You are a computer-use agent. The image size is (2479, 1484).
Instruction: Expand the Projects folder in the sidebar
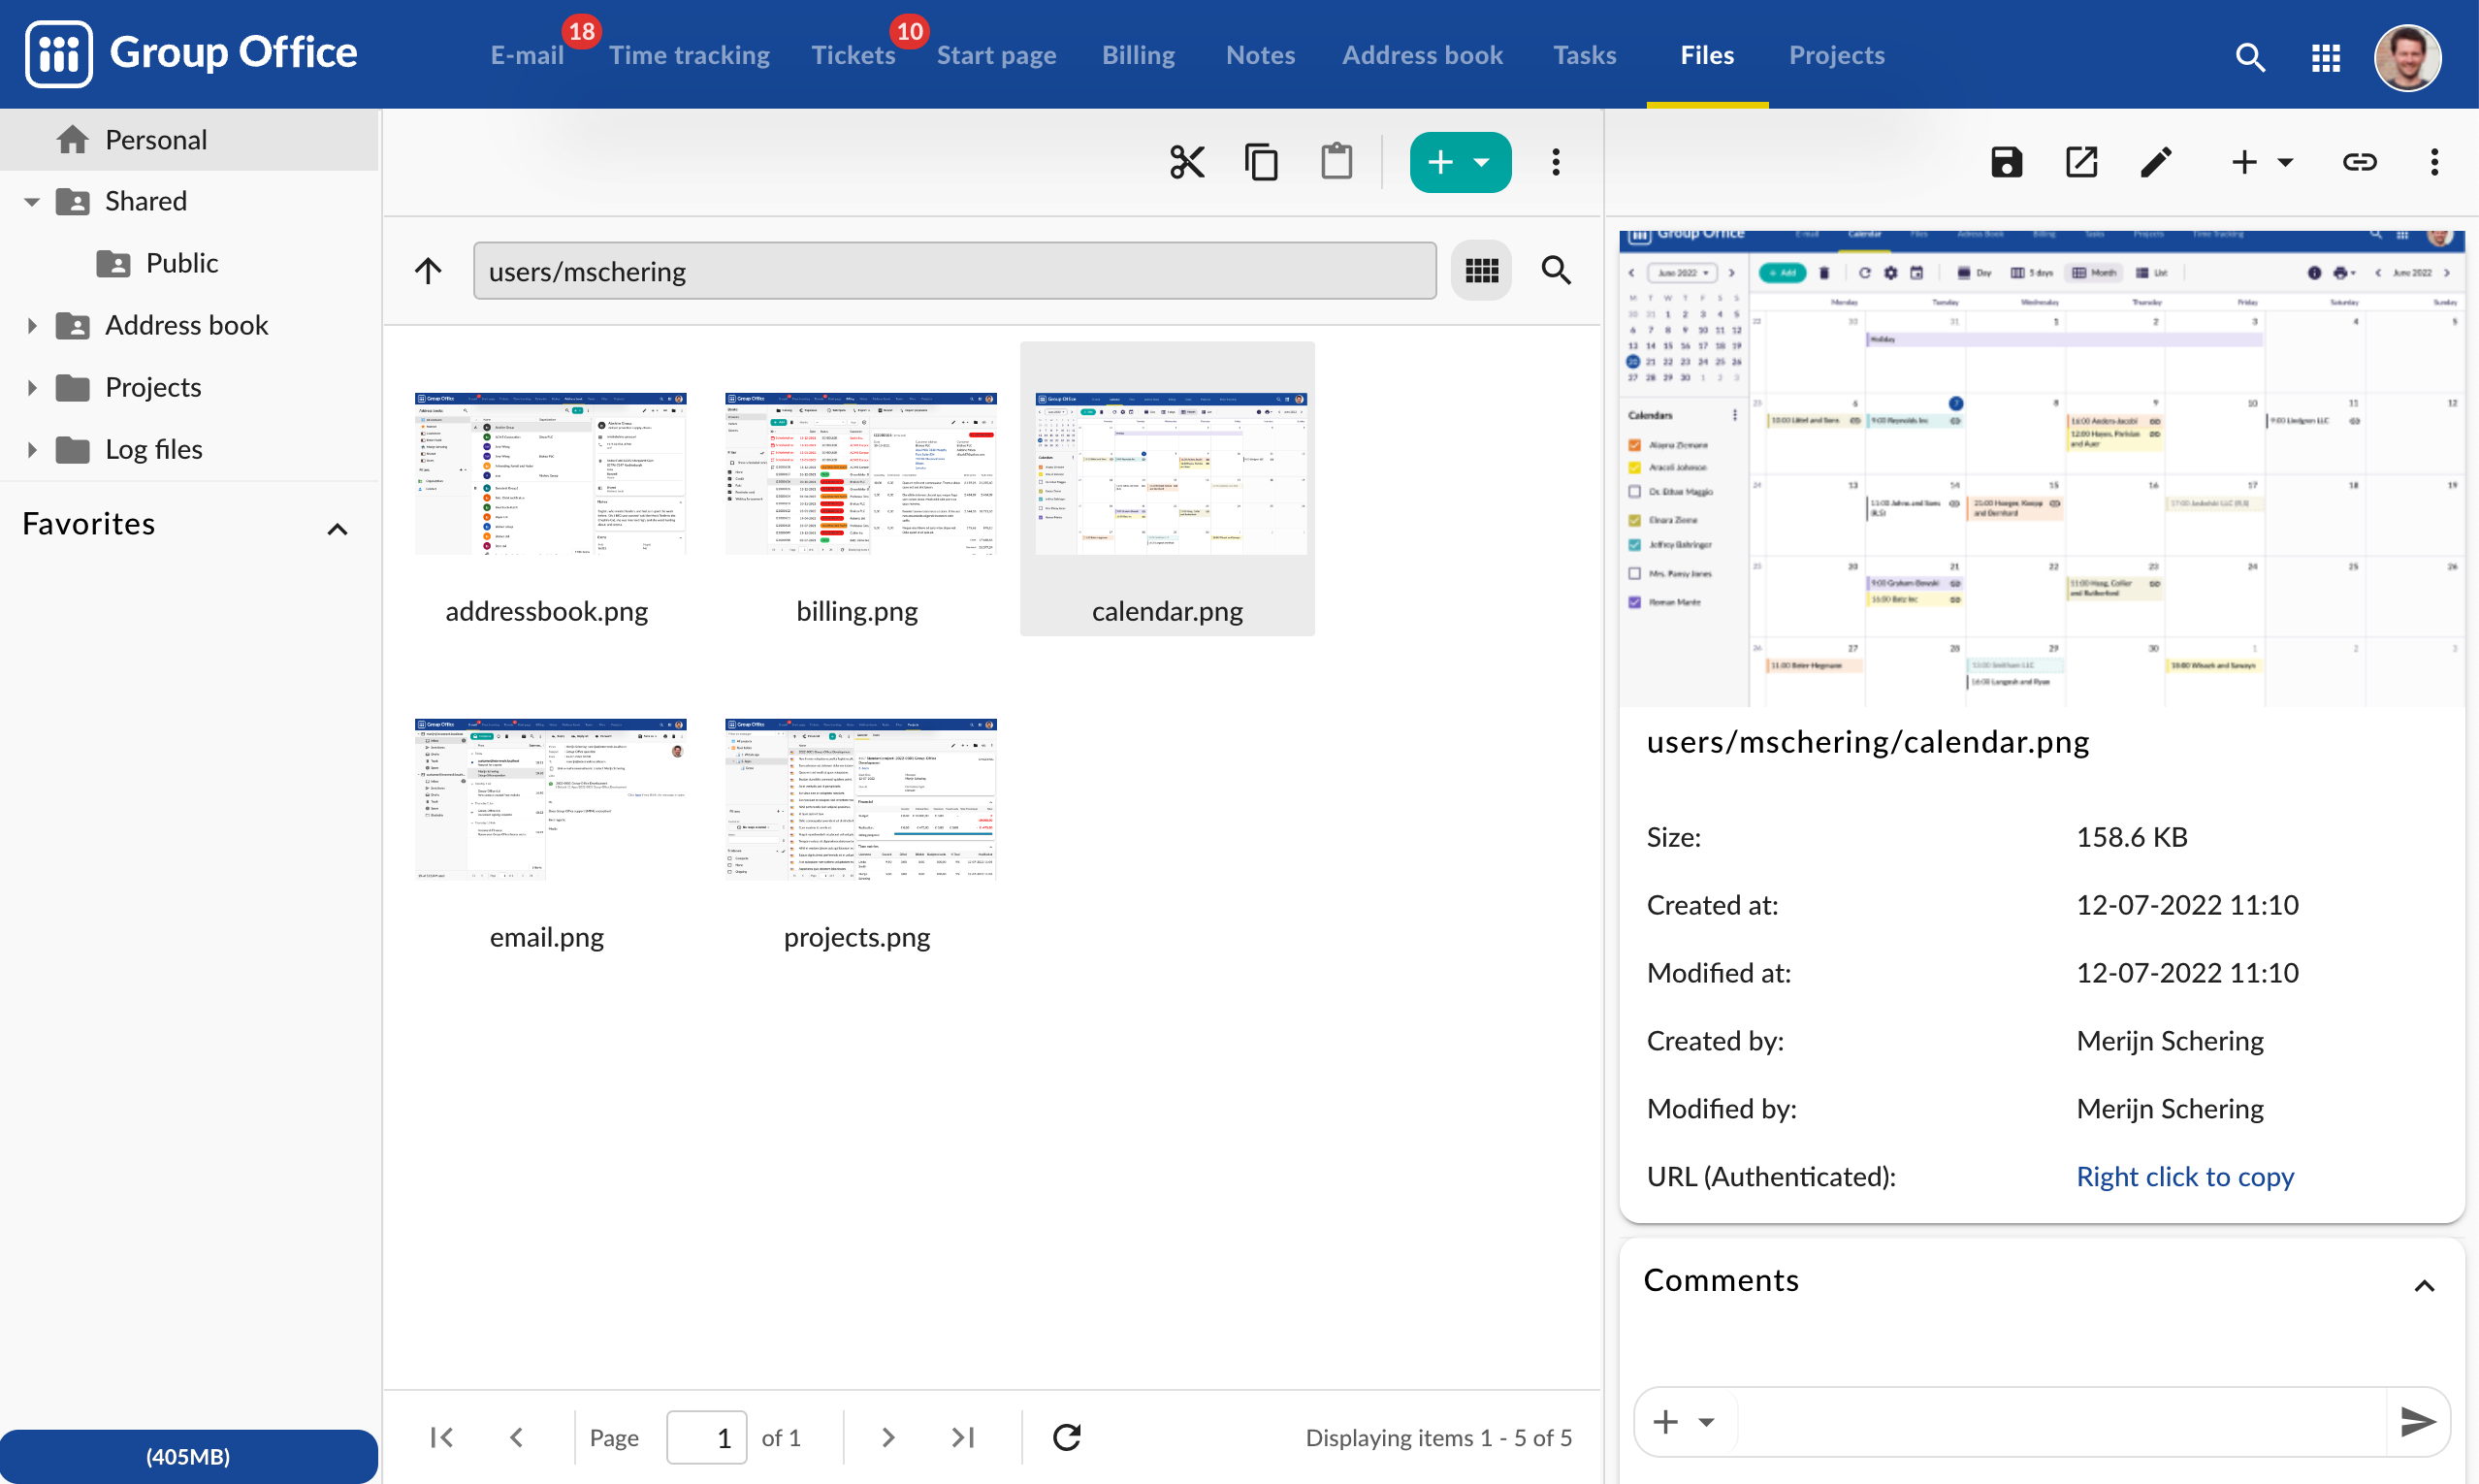(x=31, y=387)
